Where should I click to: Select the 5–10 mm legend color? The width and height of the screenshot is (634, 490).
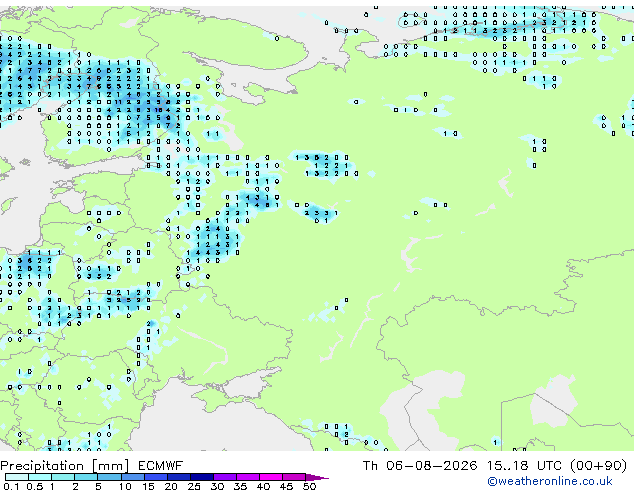coord(109,477)
